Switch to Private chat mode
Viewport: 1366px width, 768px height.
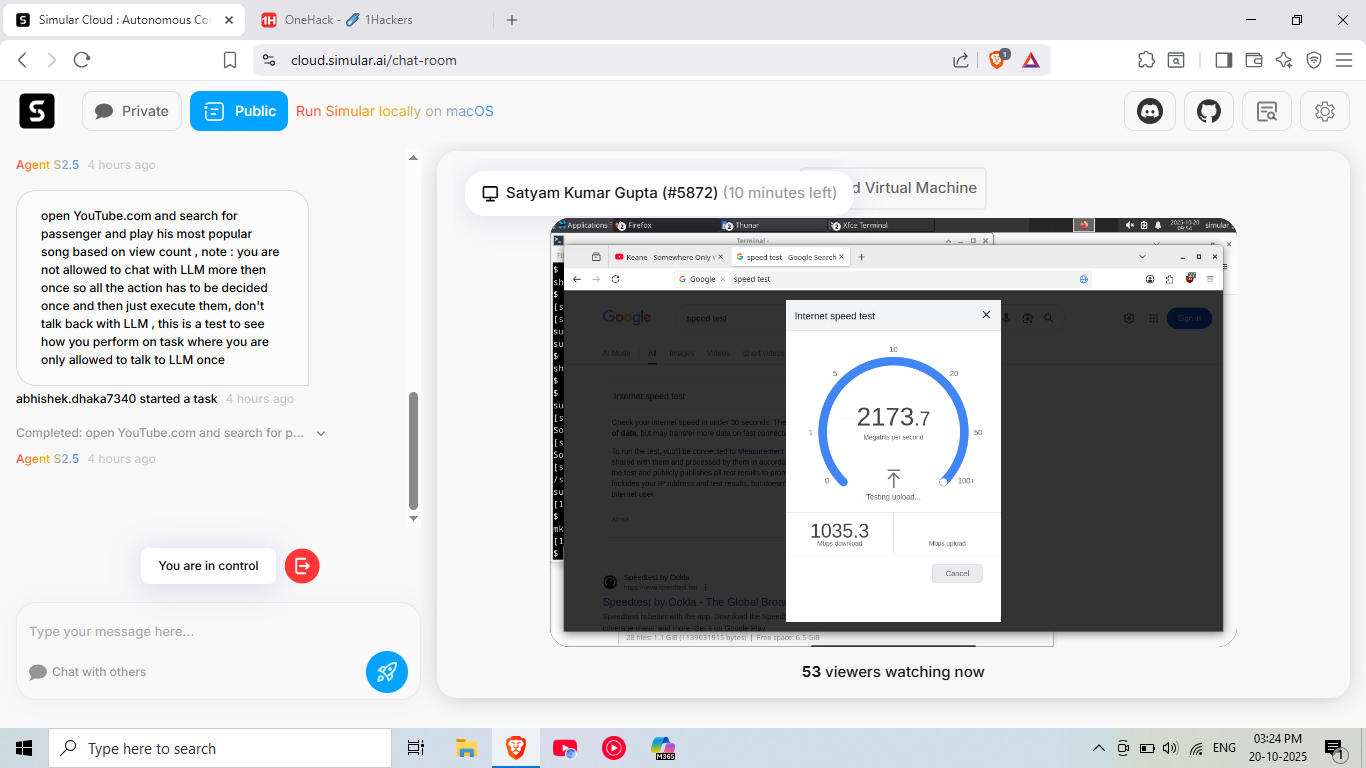tap(132, 111)
